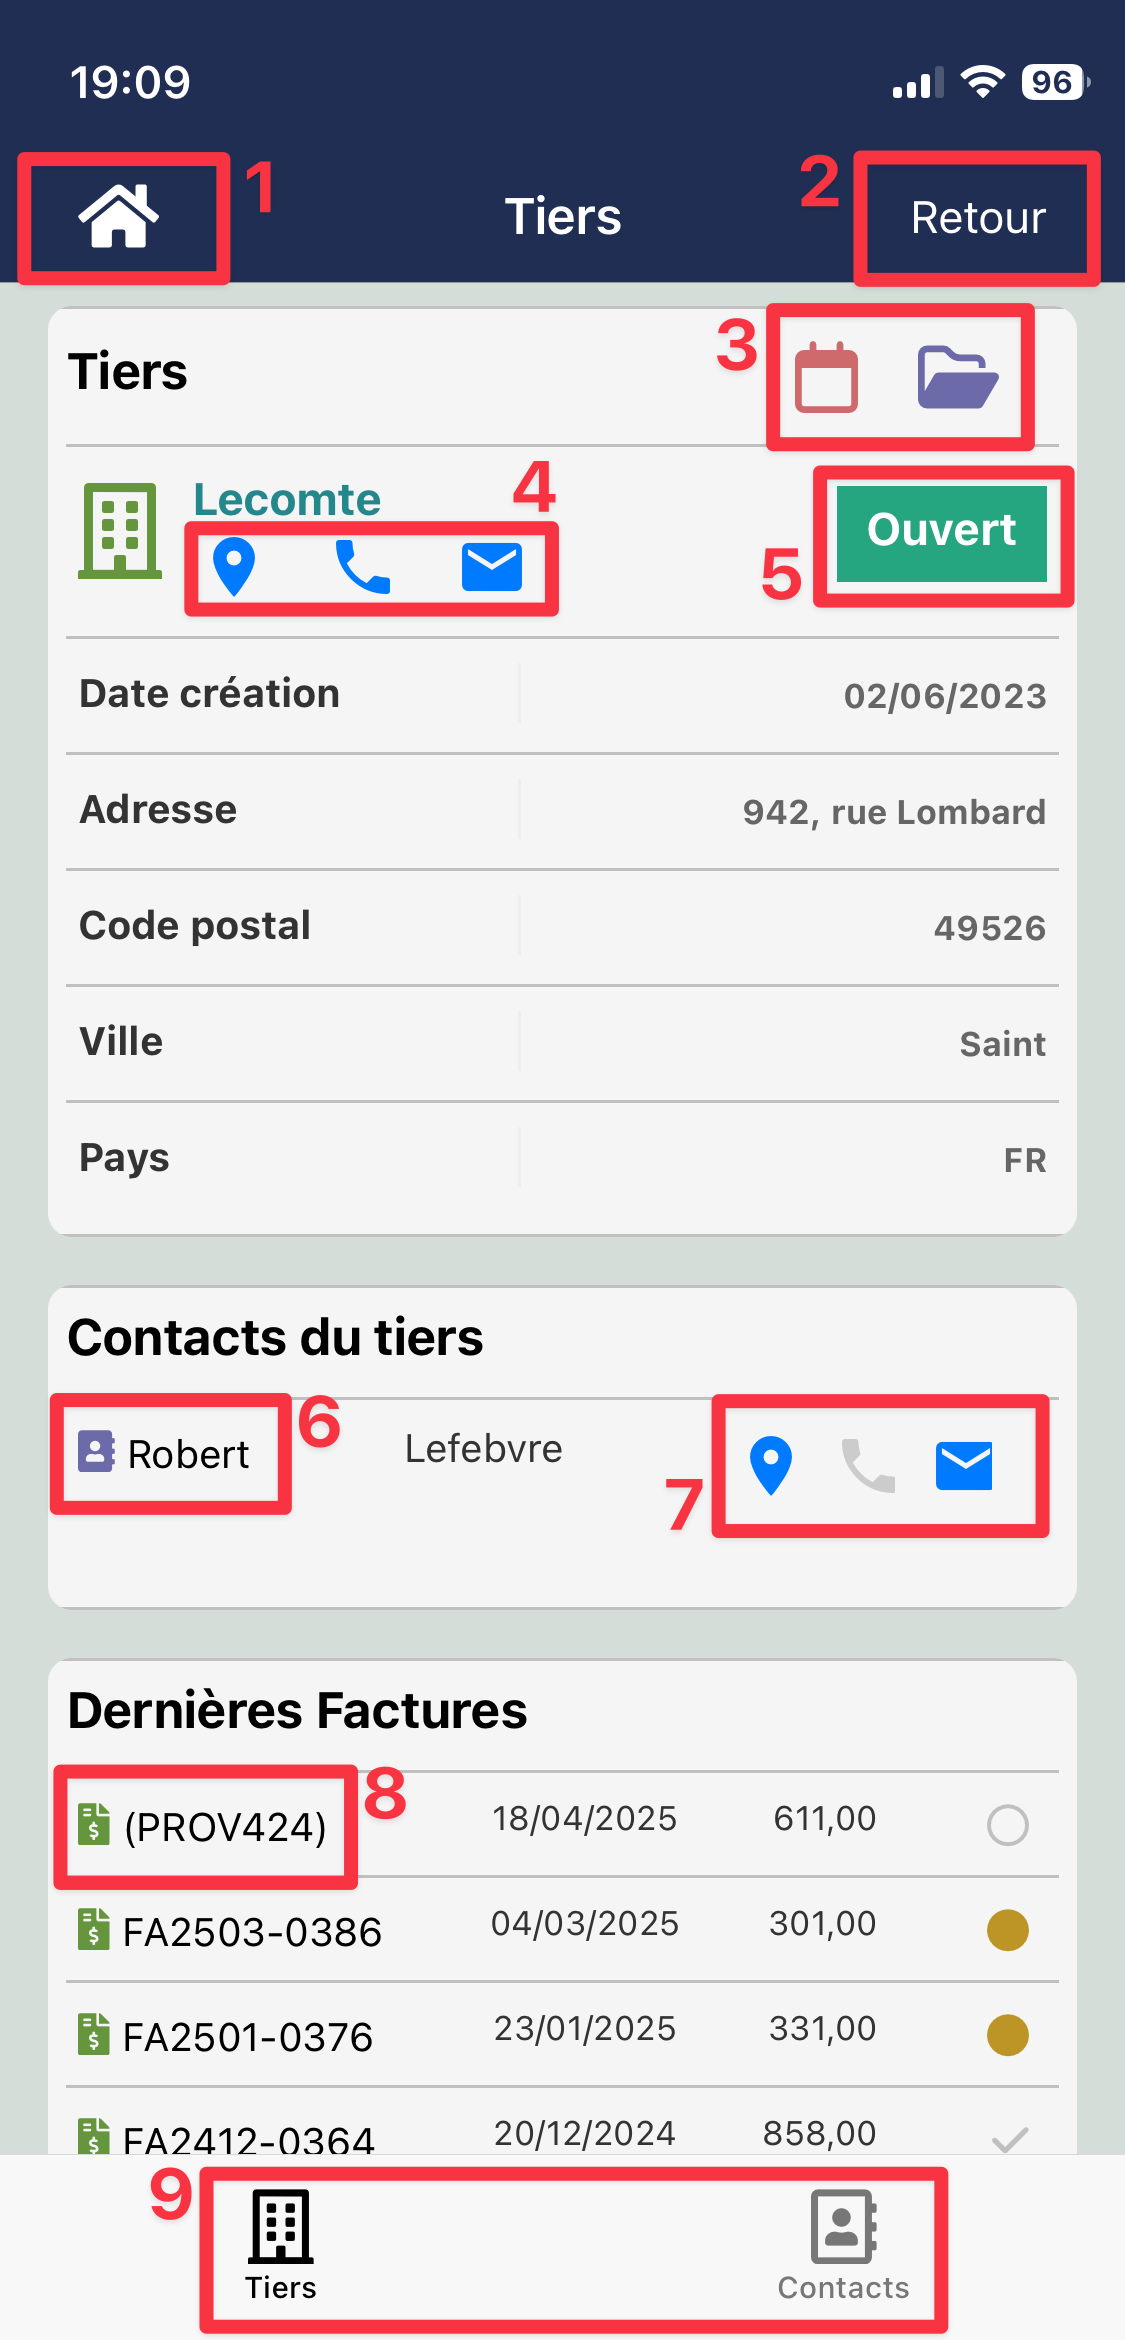Open the Lecomte company name link
The image size is (1125, 2340).
pos(287,499)
